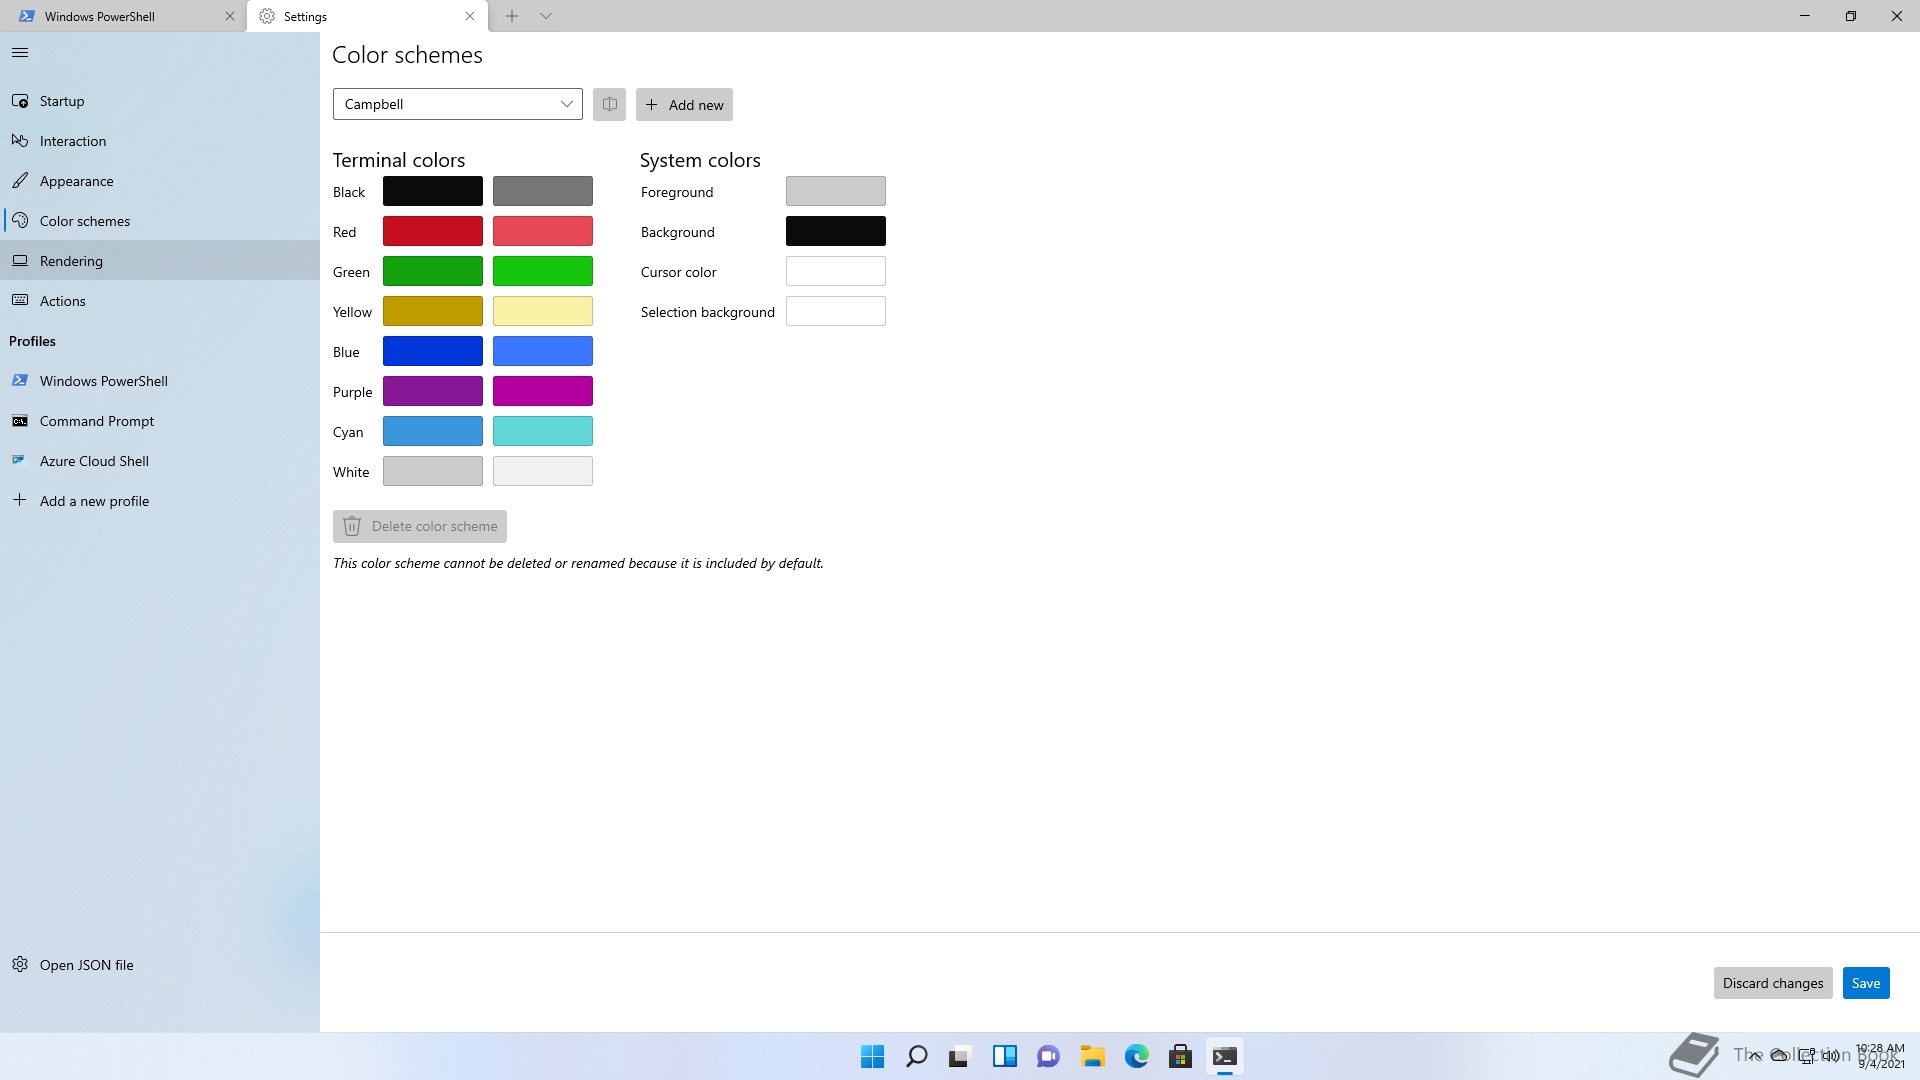Pick the bright White color swatch

543,471
